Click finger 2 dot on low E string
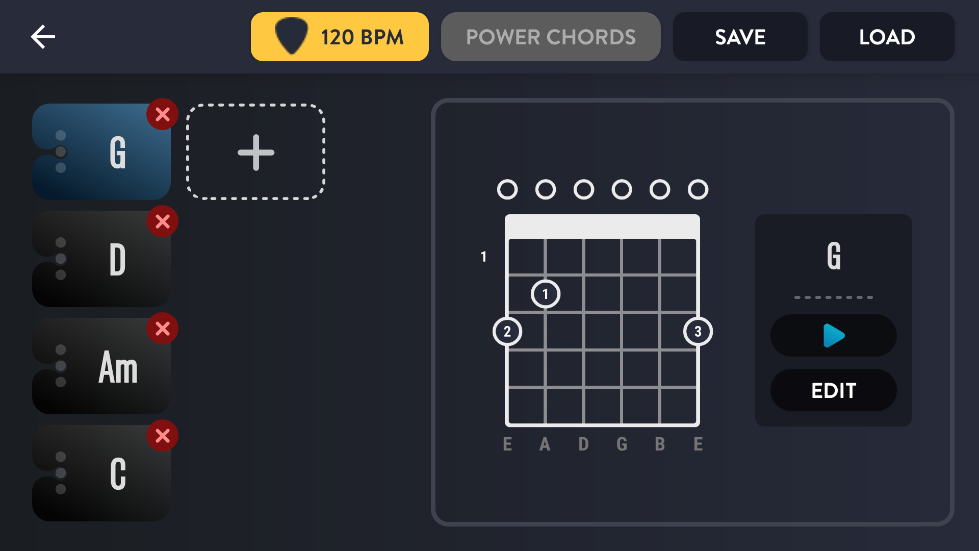 [507, 331]
